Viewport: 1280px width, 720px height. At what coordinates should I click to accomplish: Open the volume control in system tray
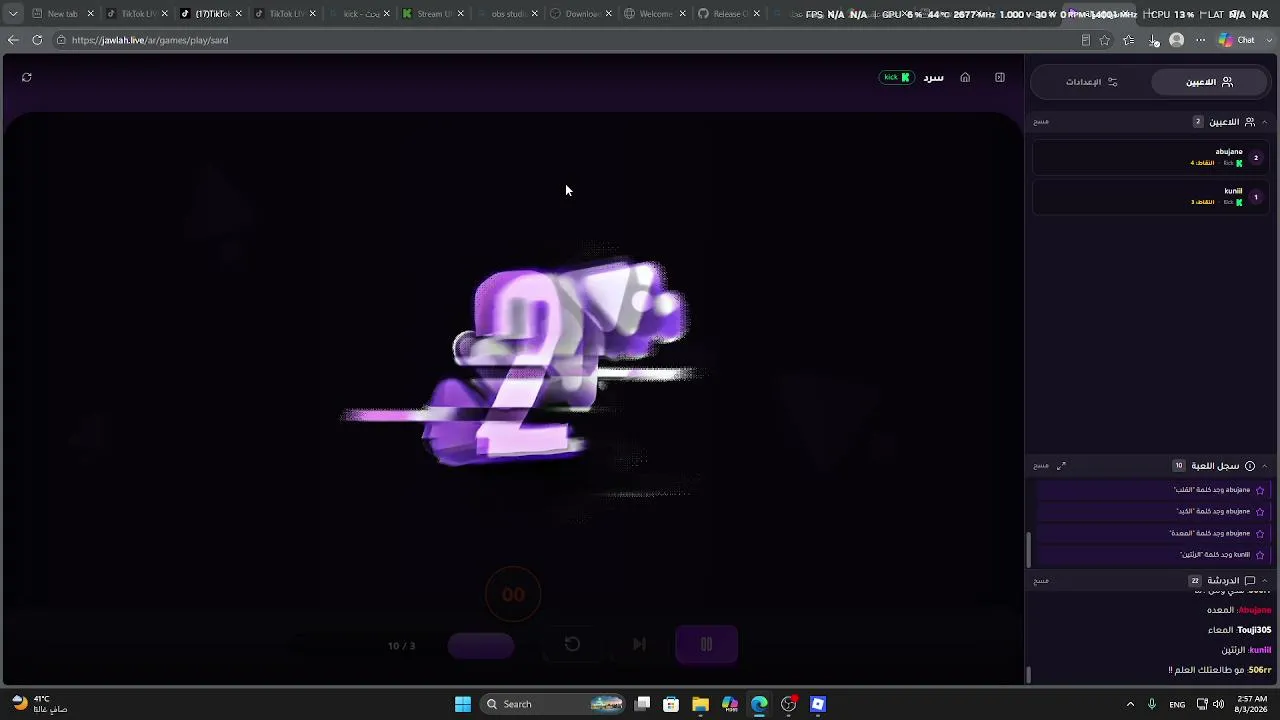coord(1218,704)
